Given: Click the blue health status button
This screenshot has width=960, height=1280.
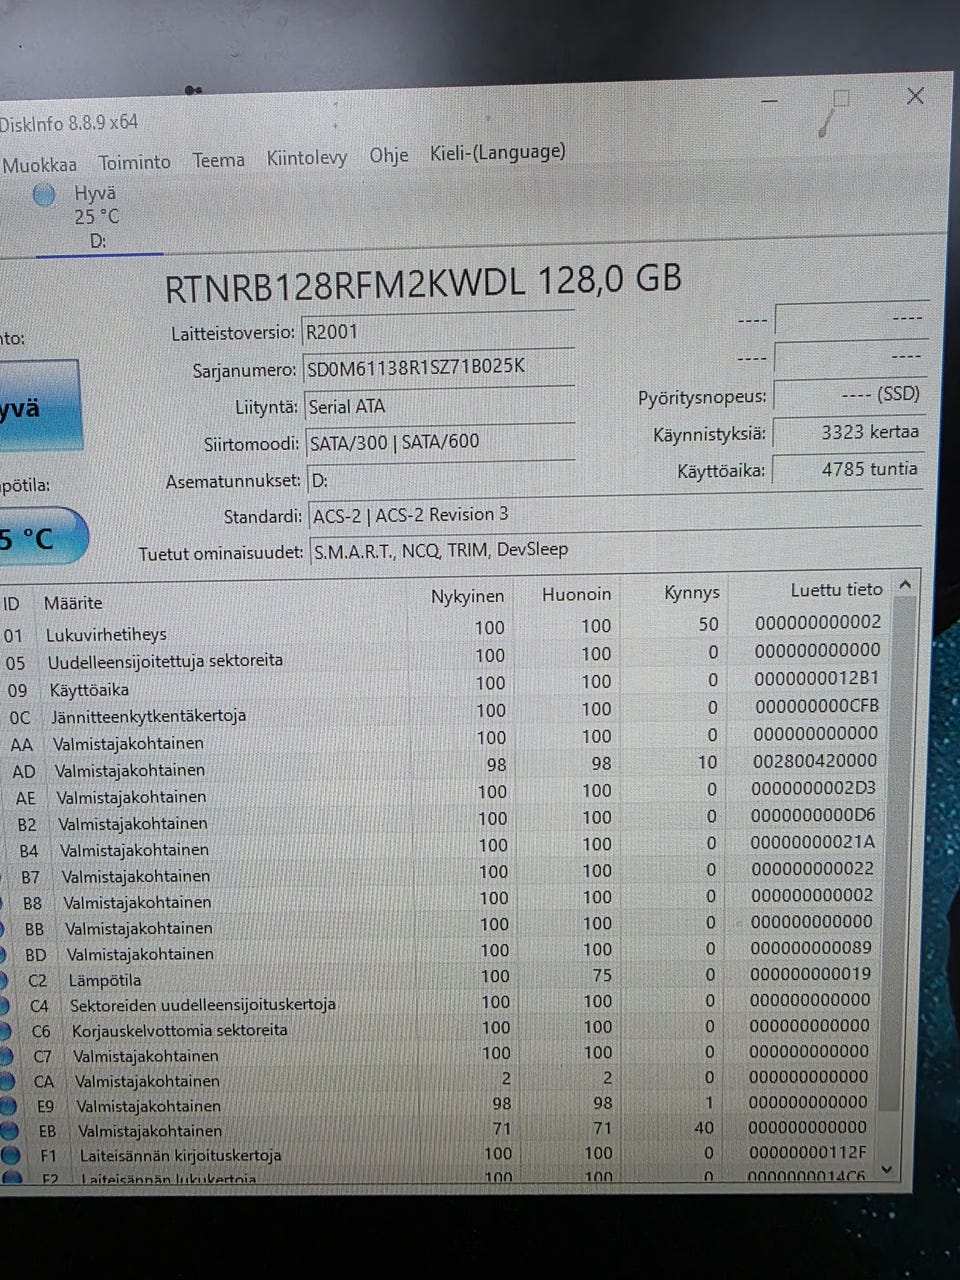Looking at the screenshot, I should 39,406.
